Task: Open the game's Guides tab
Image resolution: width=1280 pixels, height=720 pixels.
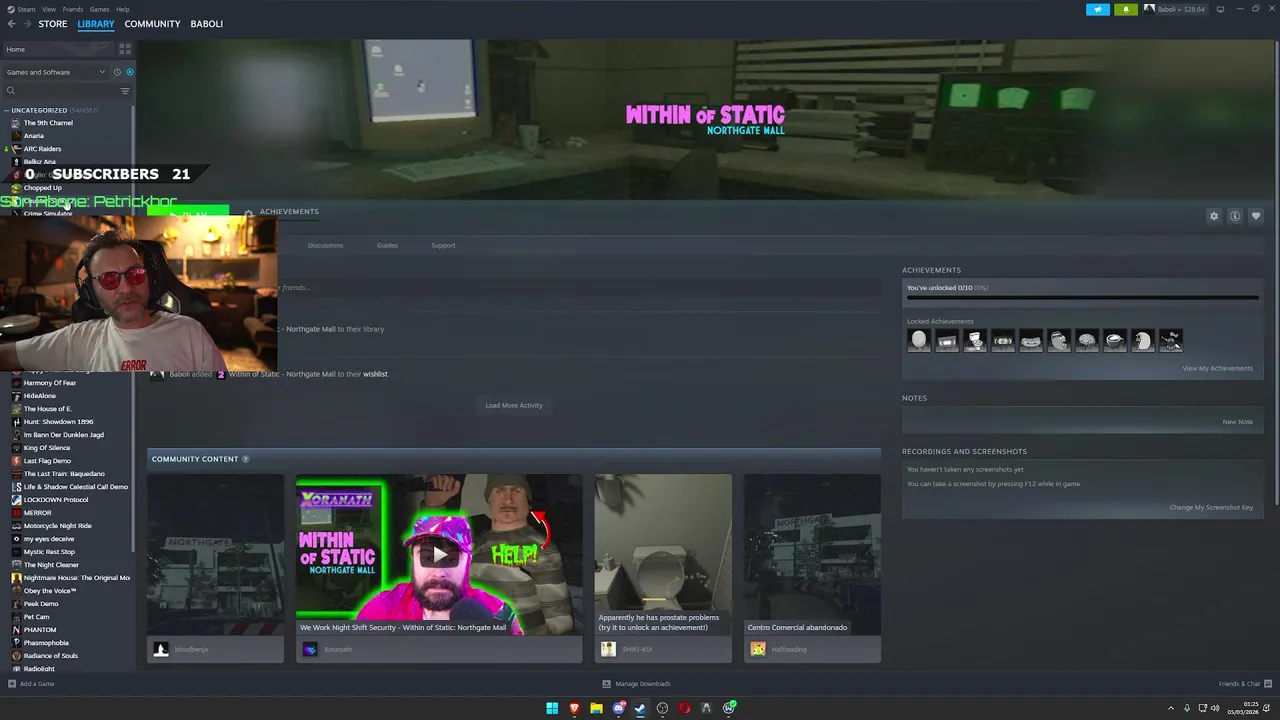Action: tap(387, 245)
